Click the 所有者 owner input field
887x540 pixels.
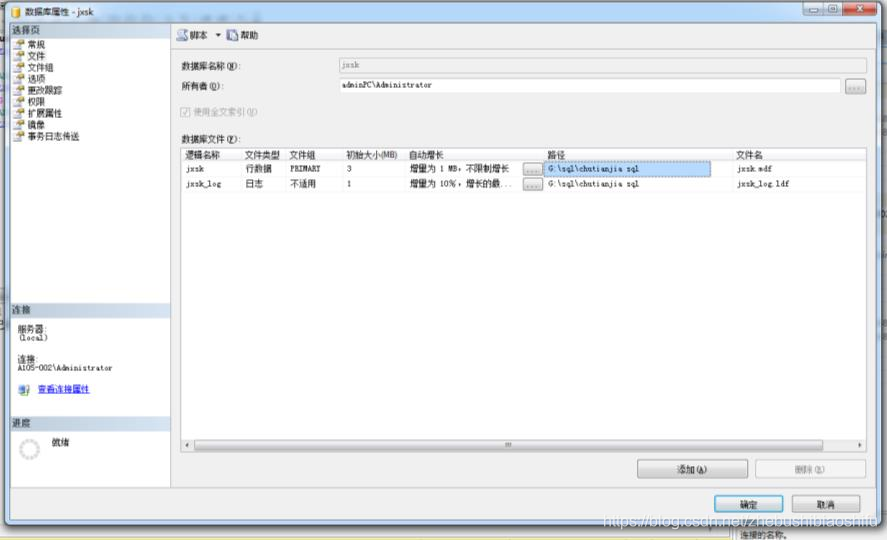[589, 85]
